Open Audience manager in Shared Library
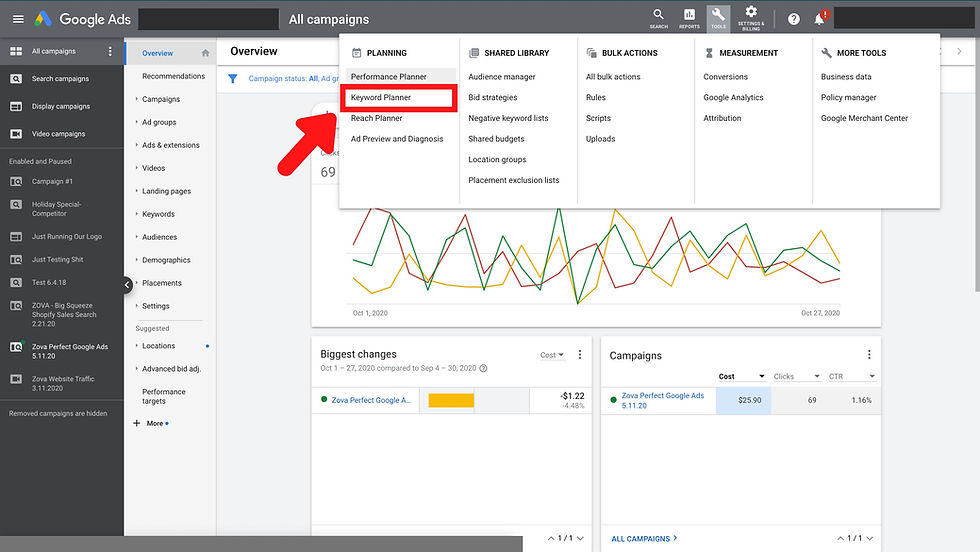Image resolution: width=980 pixels, height=552 pixels. [502, 77]
